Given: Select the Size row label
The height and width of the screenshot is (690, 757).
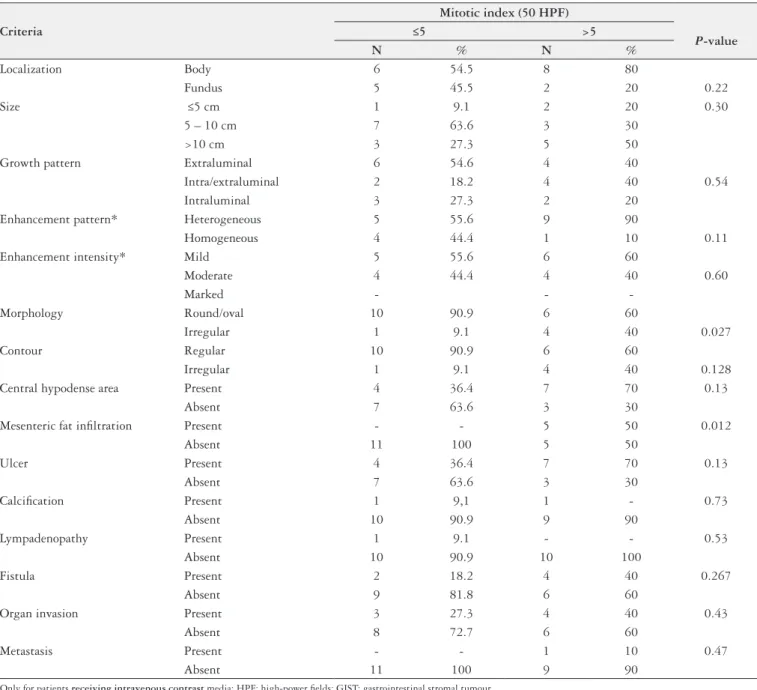Looking at the screenshot, I should (x=10, y=107).
